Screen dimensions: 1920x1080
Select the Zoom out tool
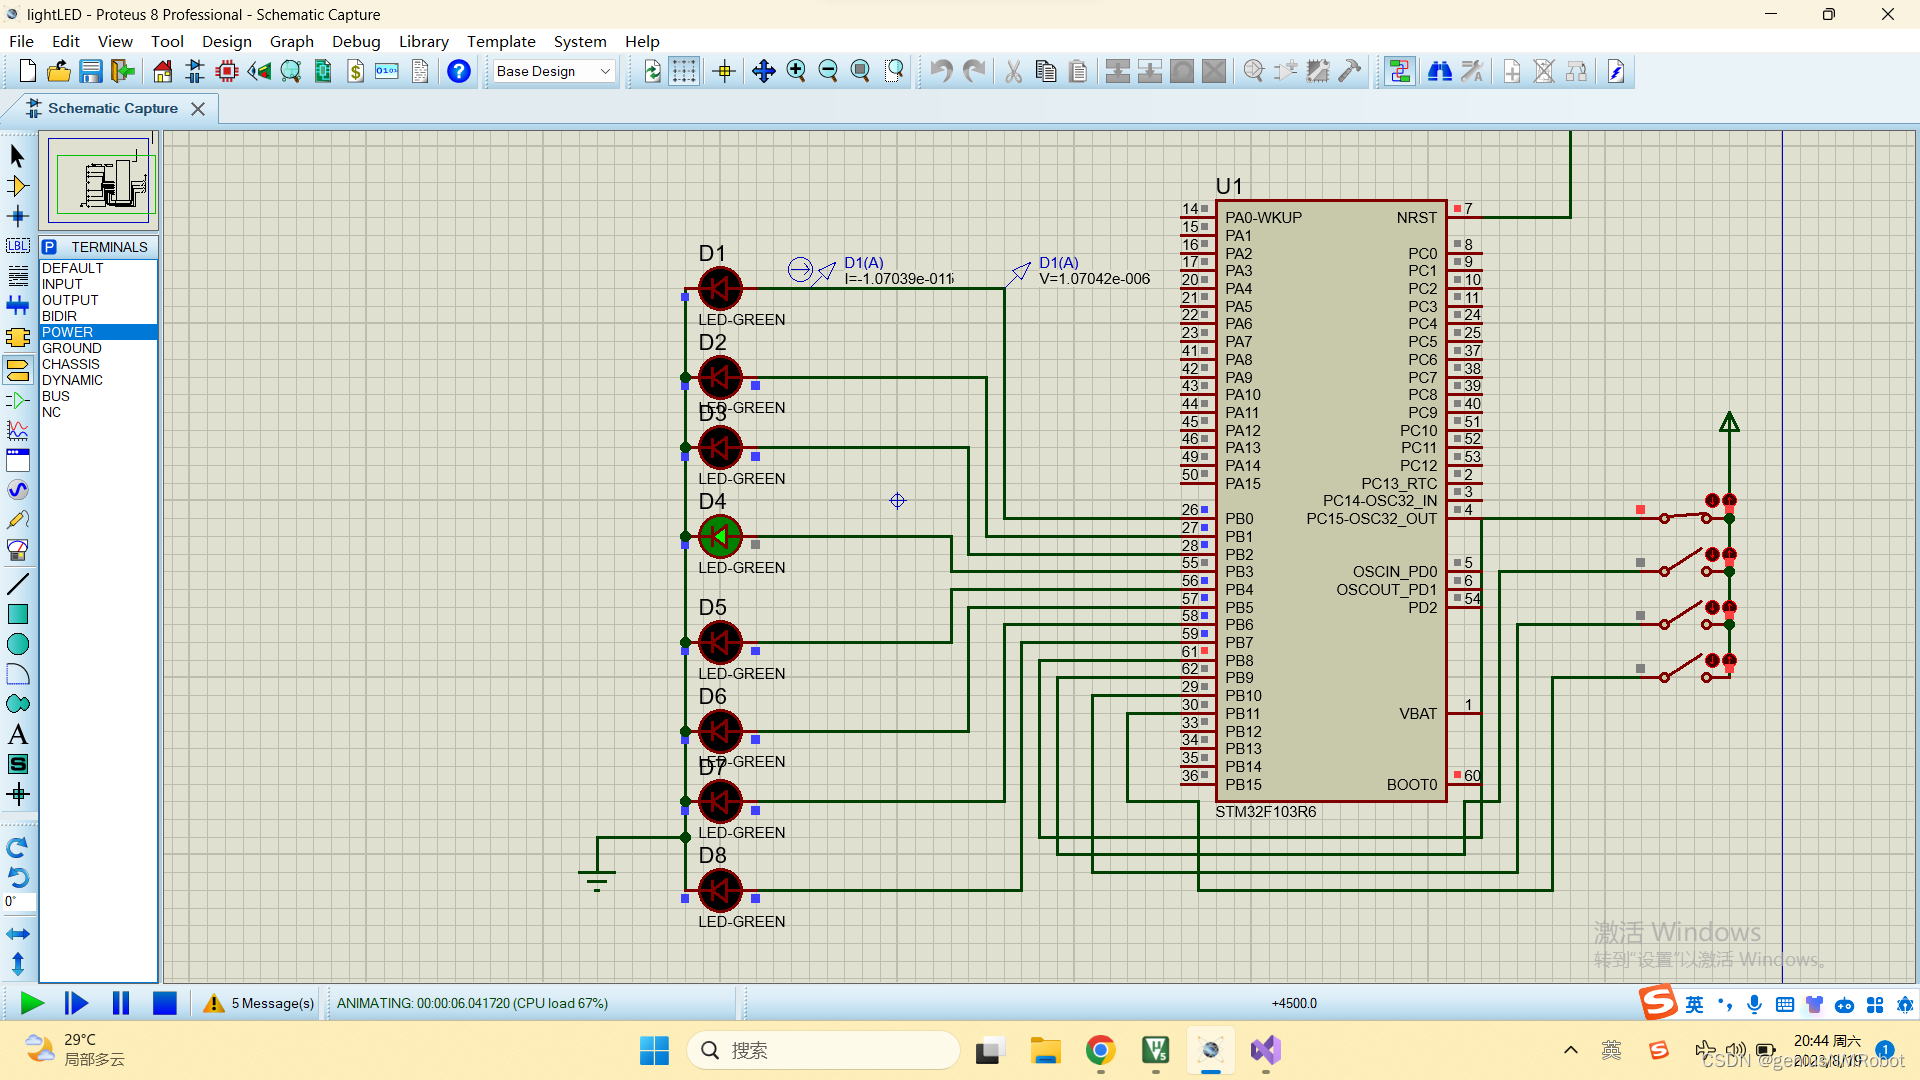(x=829, y=71)
